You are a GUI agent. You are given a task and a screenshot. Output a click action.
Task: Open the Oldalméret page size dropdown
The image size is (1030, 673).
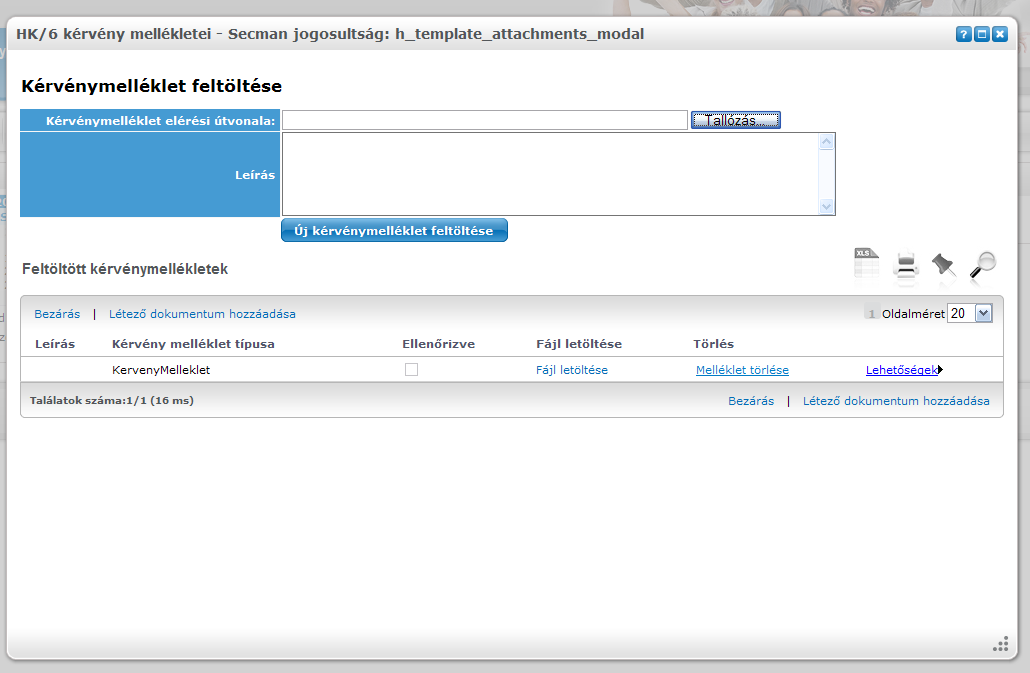[x=983, y=314]
